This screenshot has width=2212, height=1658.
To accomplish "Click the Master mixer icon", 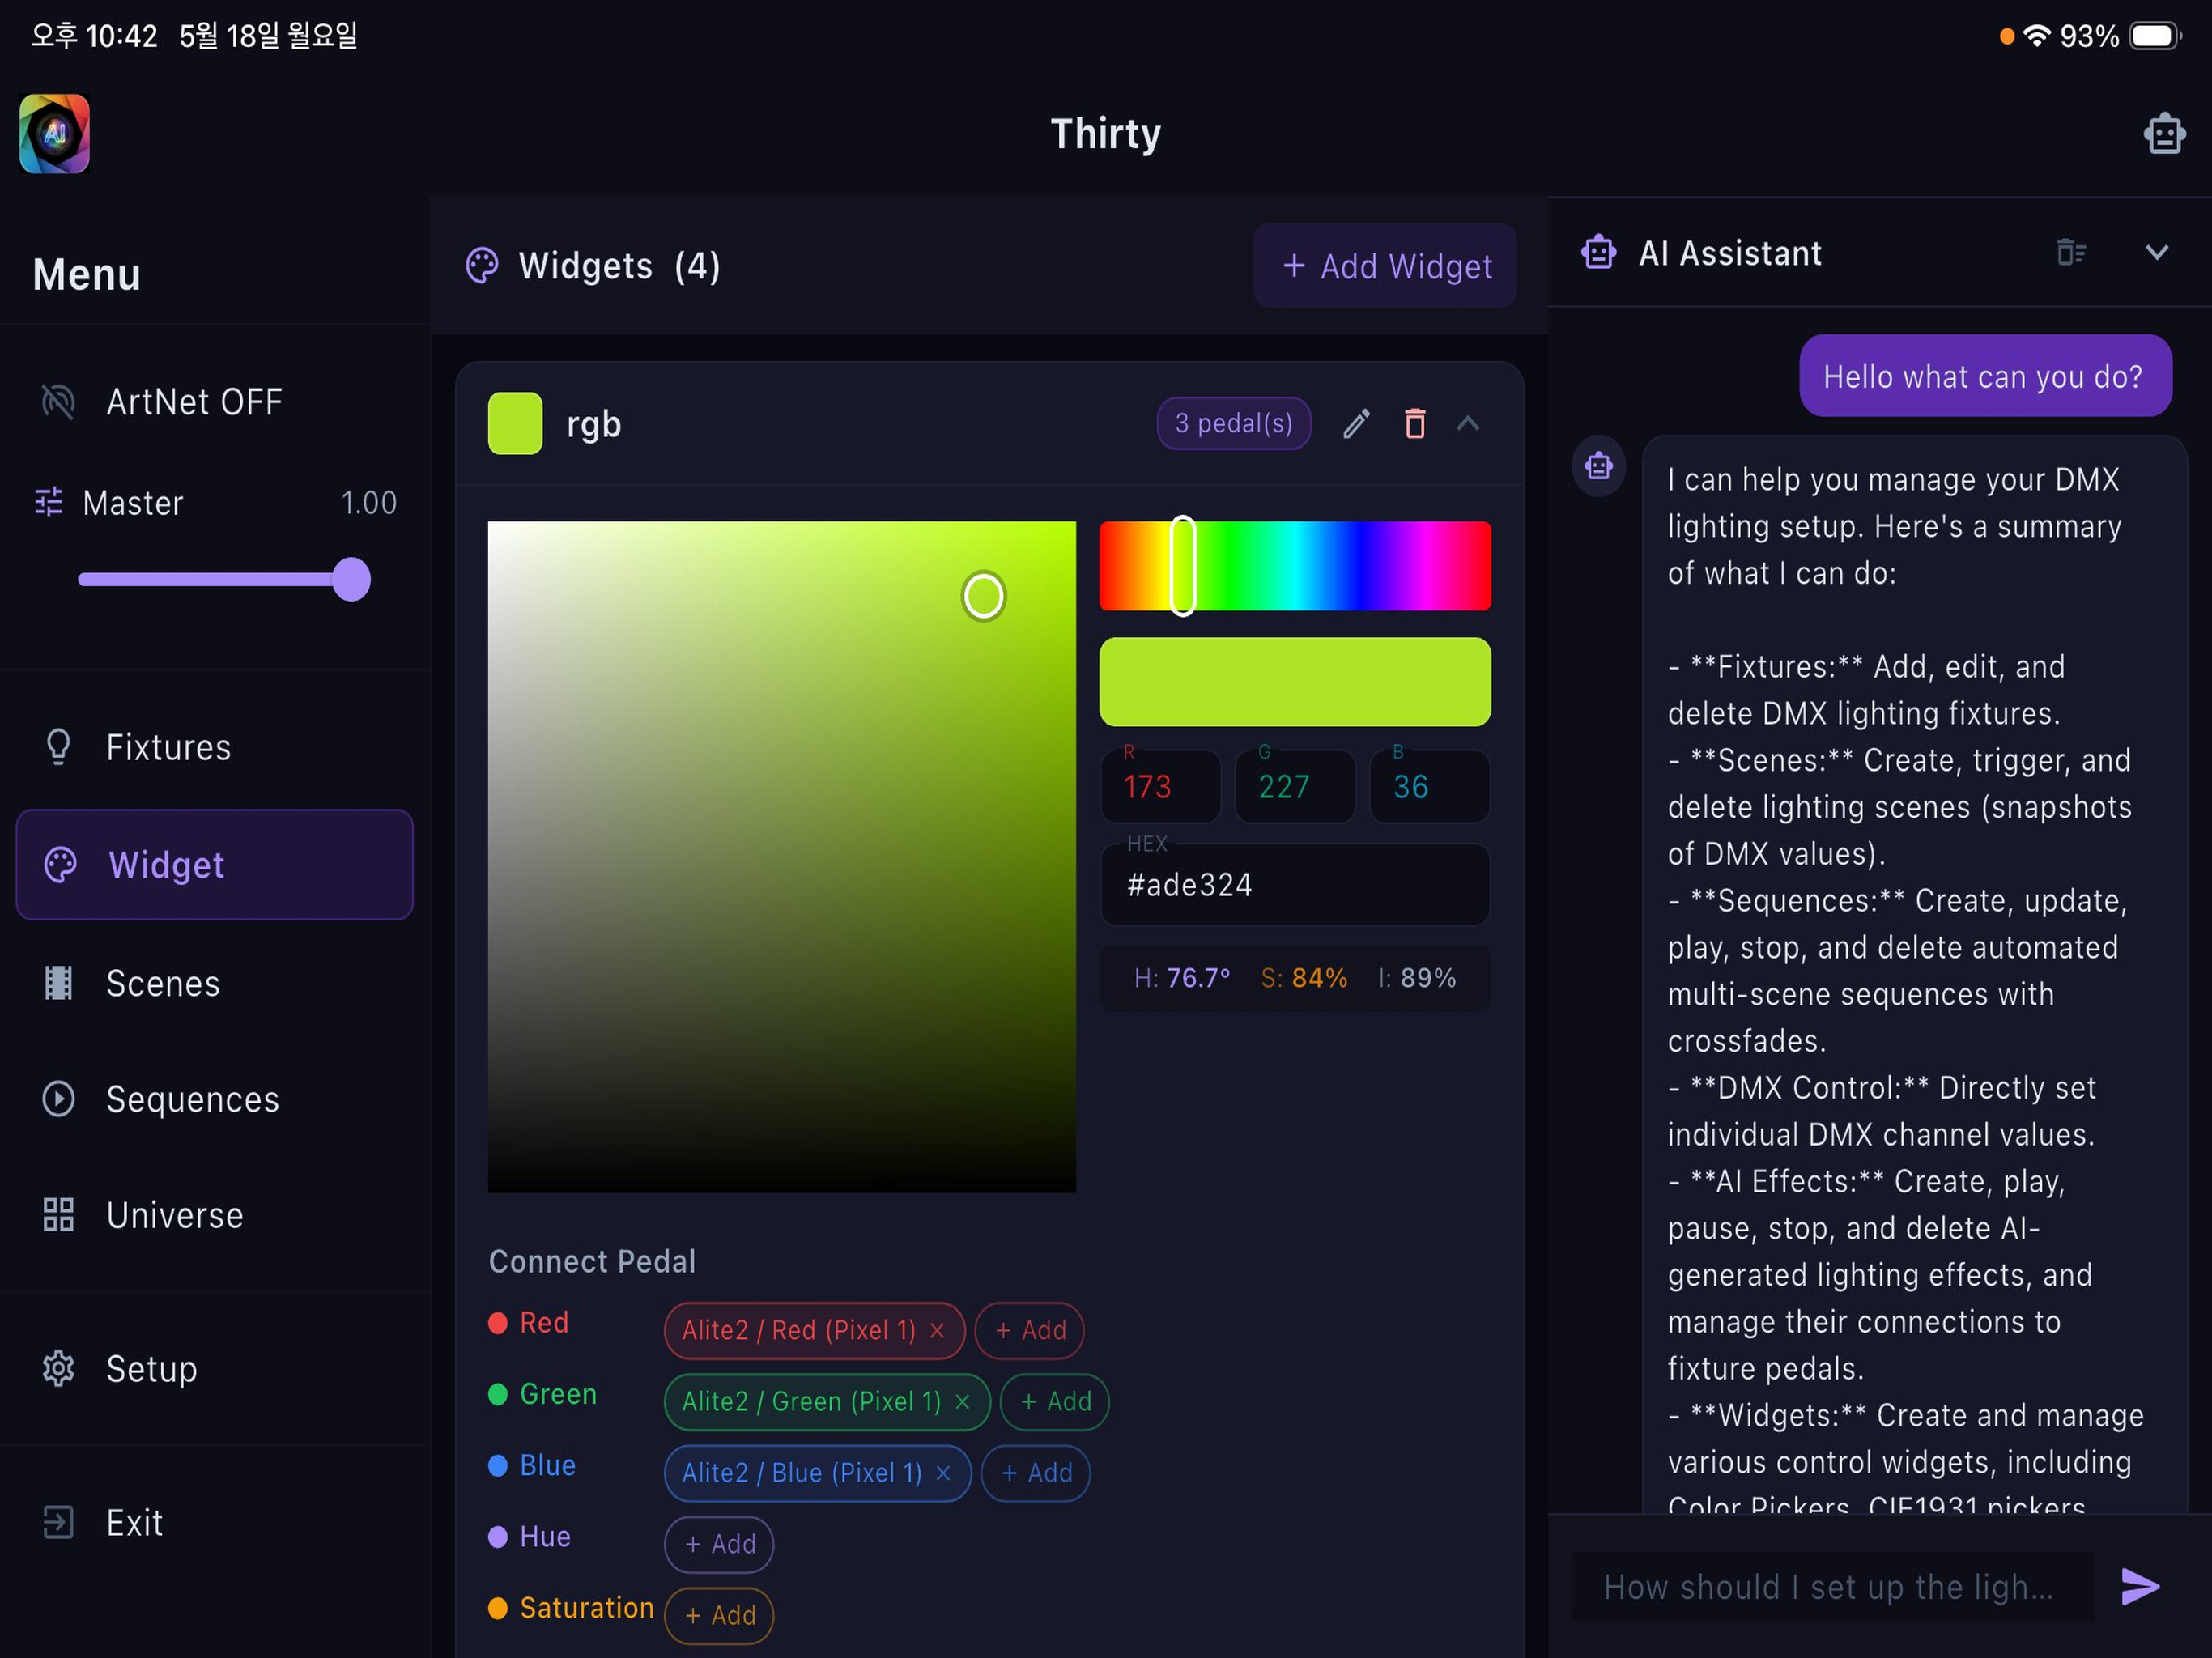I will coord(48,502).
